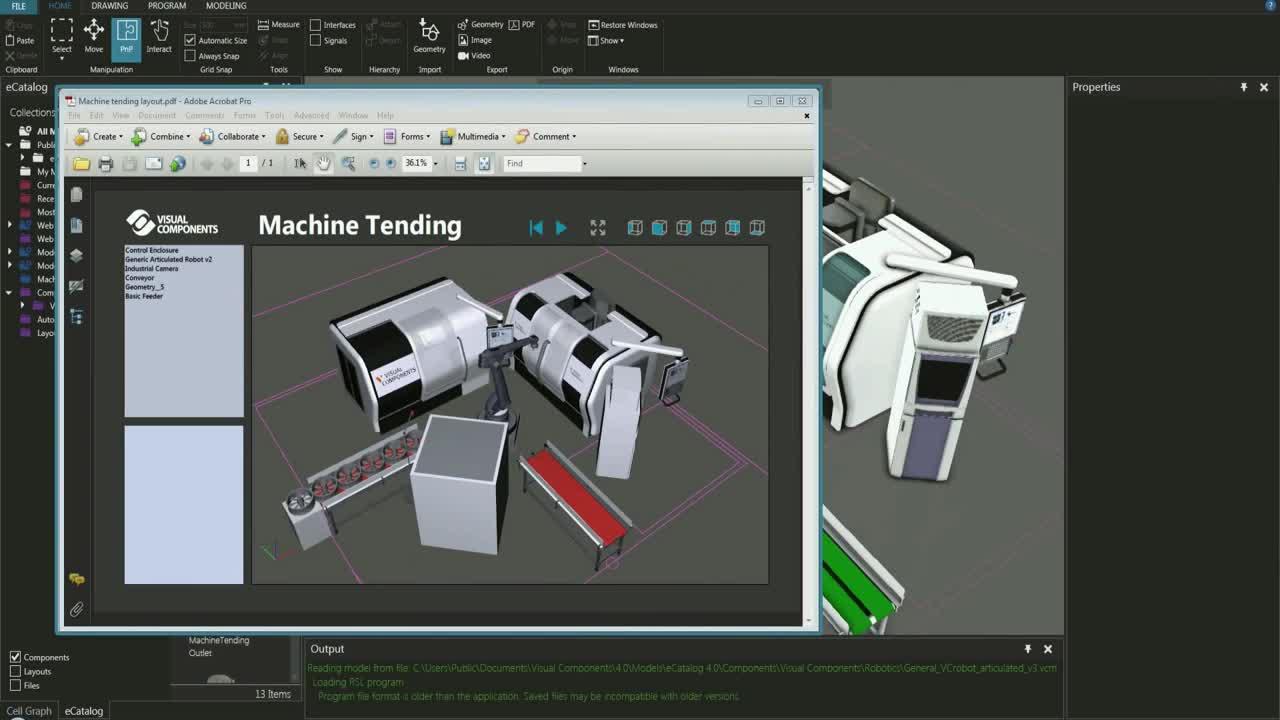Open the Attachments panel paperclip icon

click(x=77, y=609)
